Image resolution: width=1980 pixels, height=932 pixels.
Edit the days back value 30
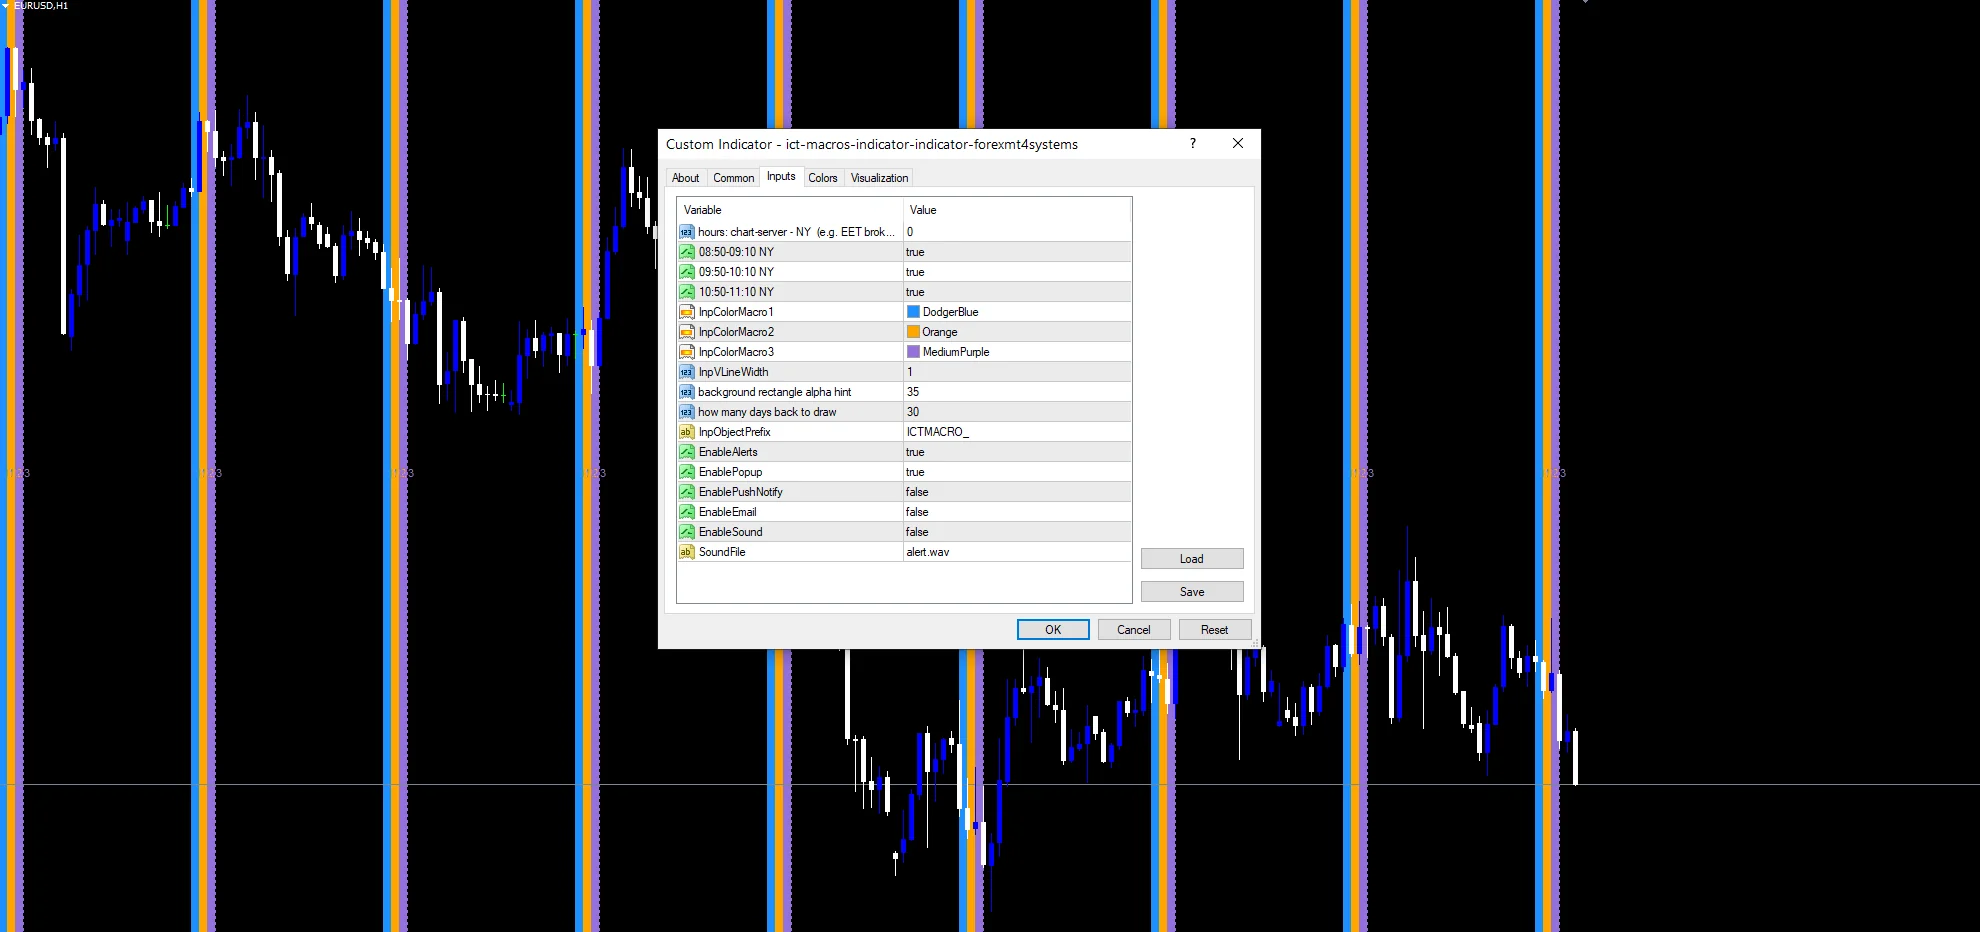pos(1017,412)
